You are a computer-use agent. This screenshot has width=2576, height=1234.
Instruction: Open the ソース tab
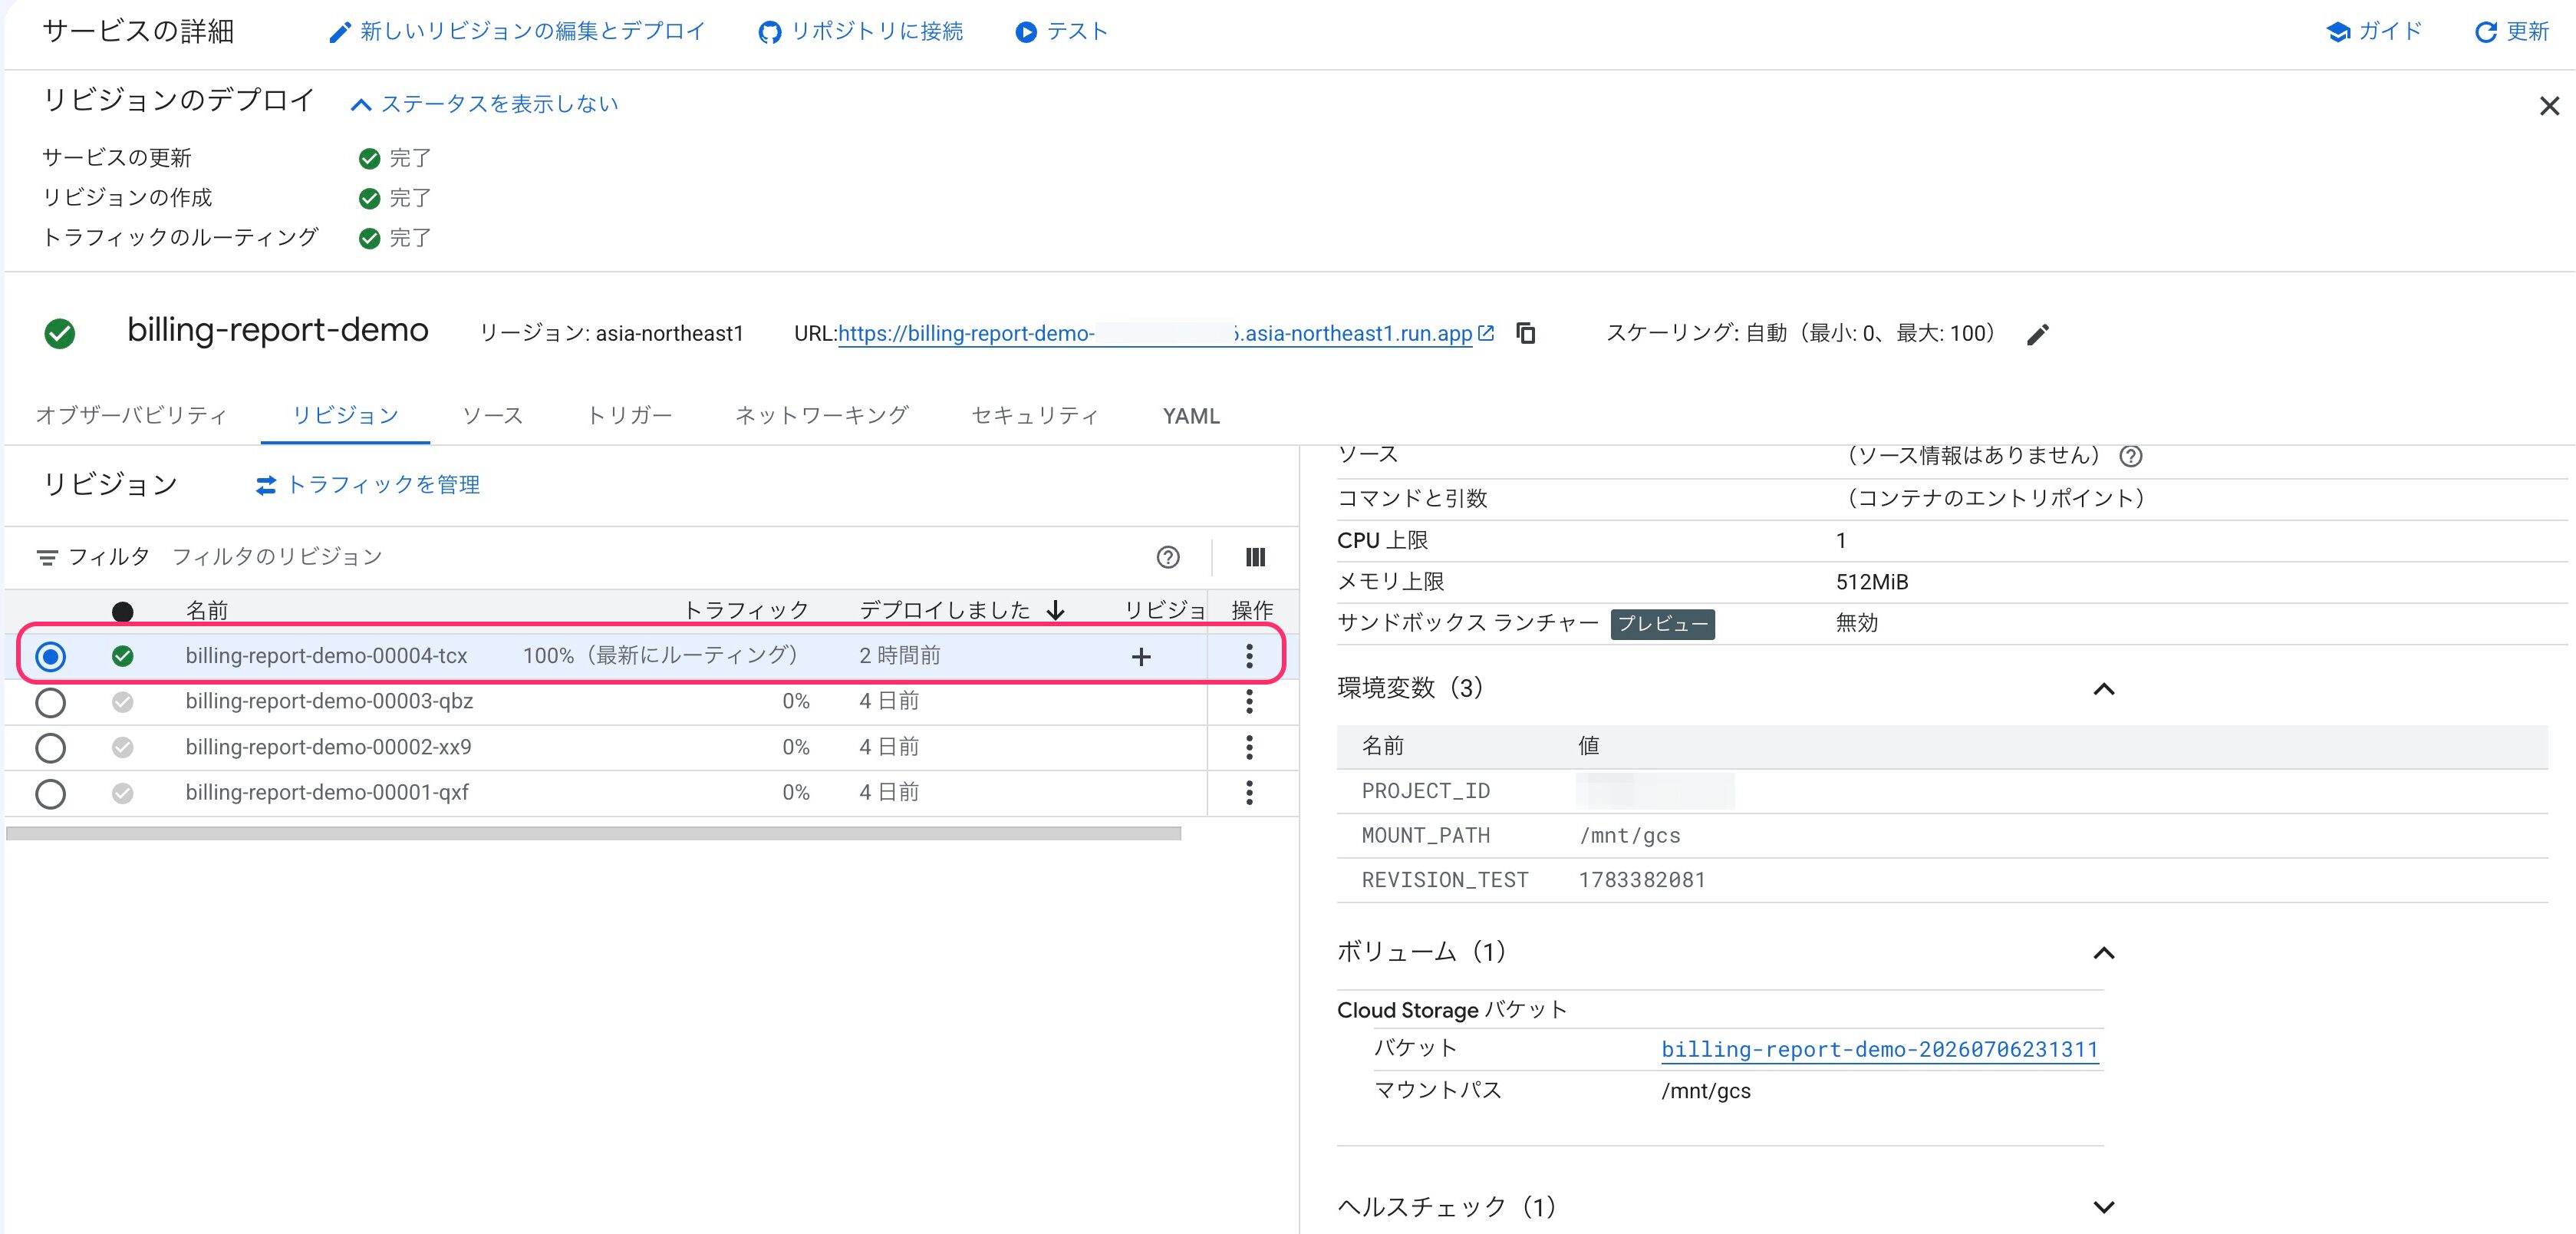tap(493, 416)
